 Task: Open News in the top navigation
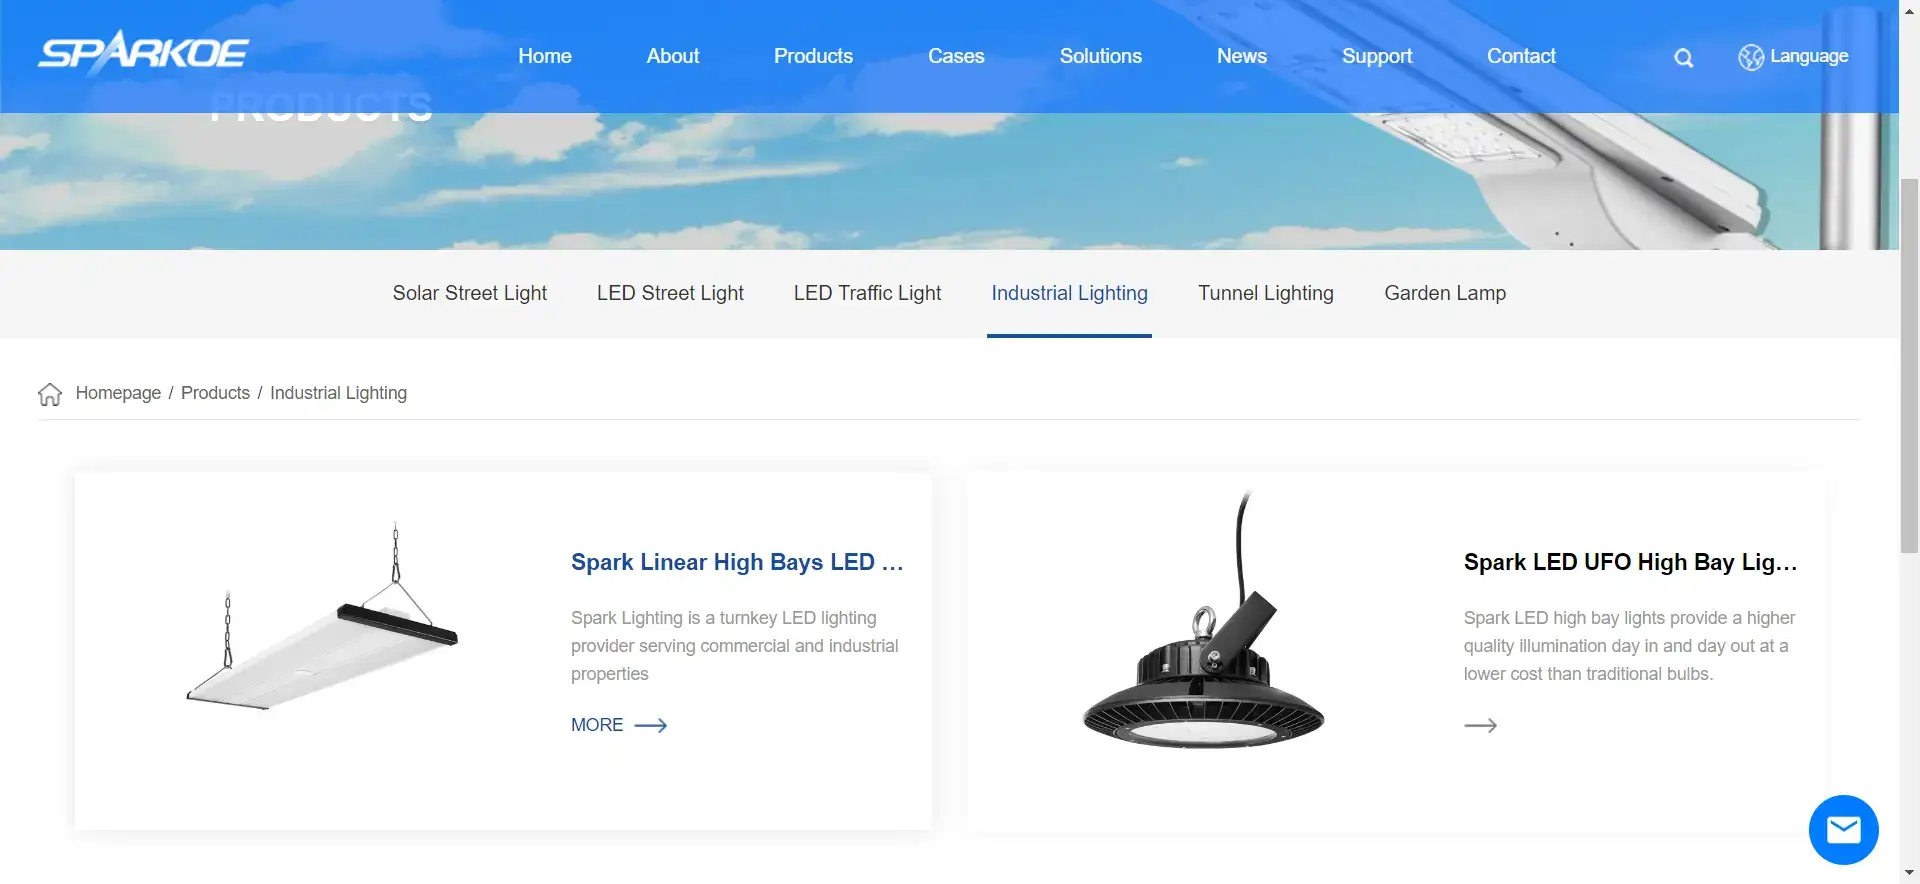click(x=1242, y=56)
